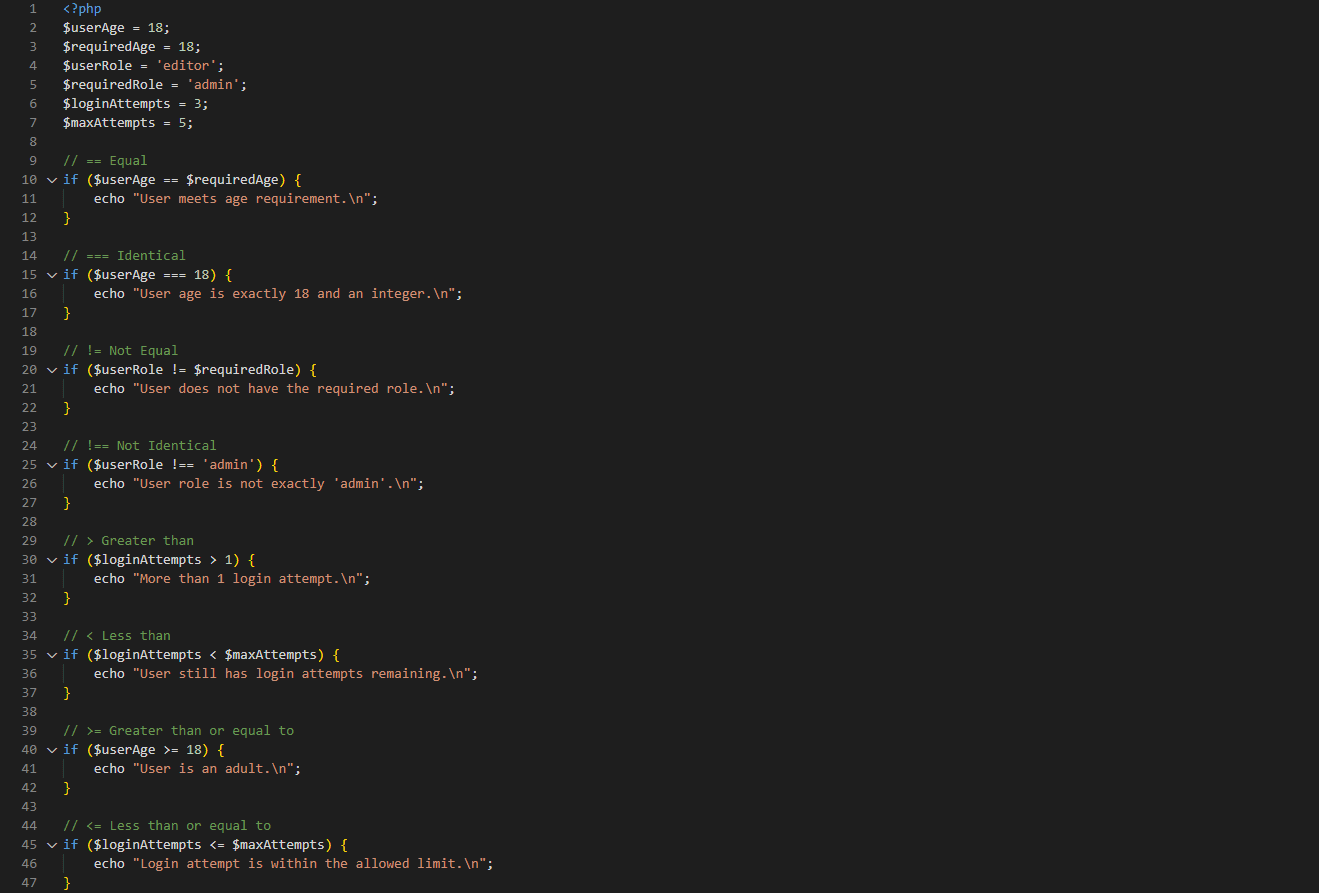
Task: Collapse the if block at line 20
Action: [x=51, y=370]
